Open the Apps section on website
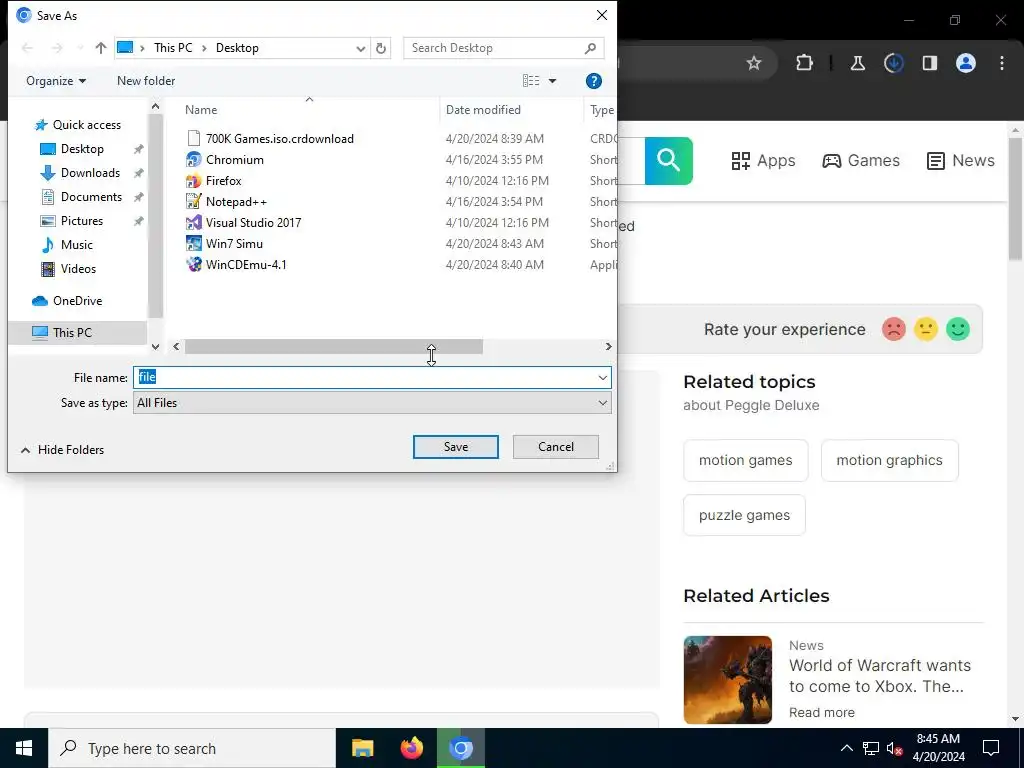Screen dimensions: 1024x768 (x=763, y=161)
